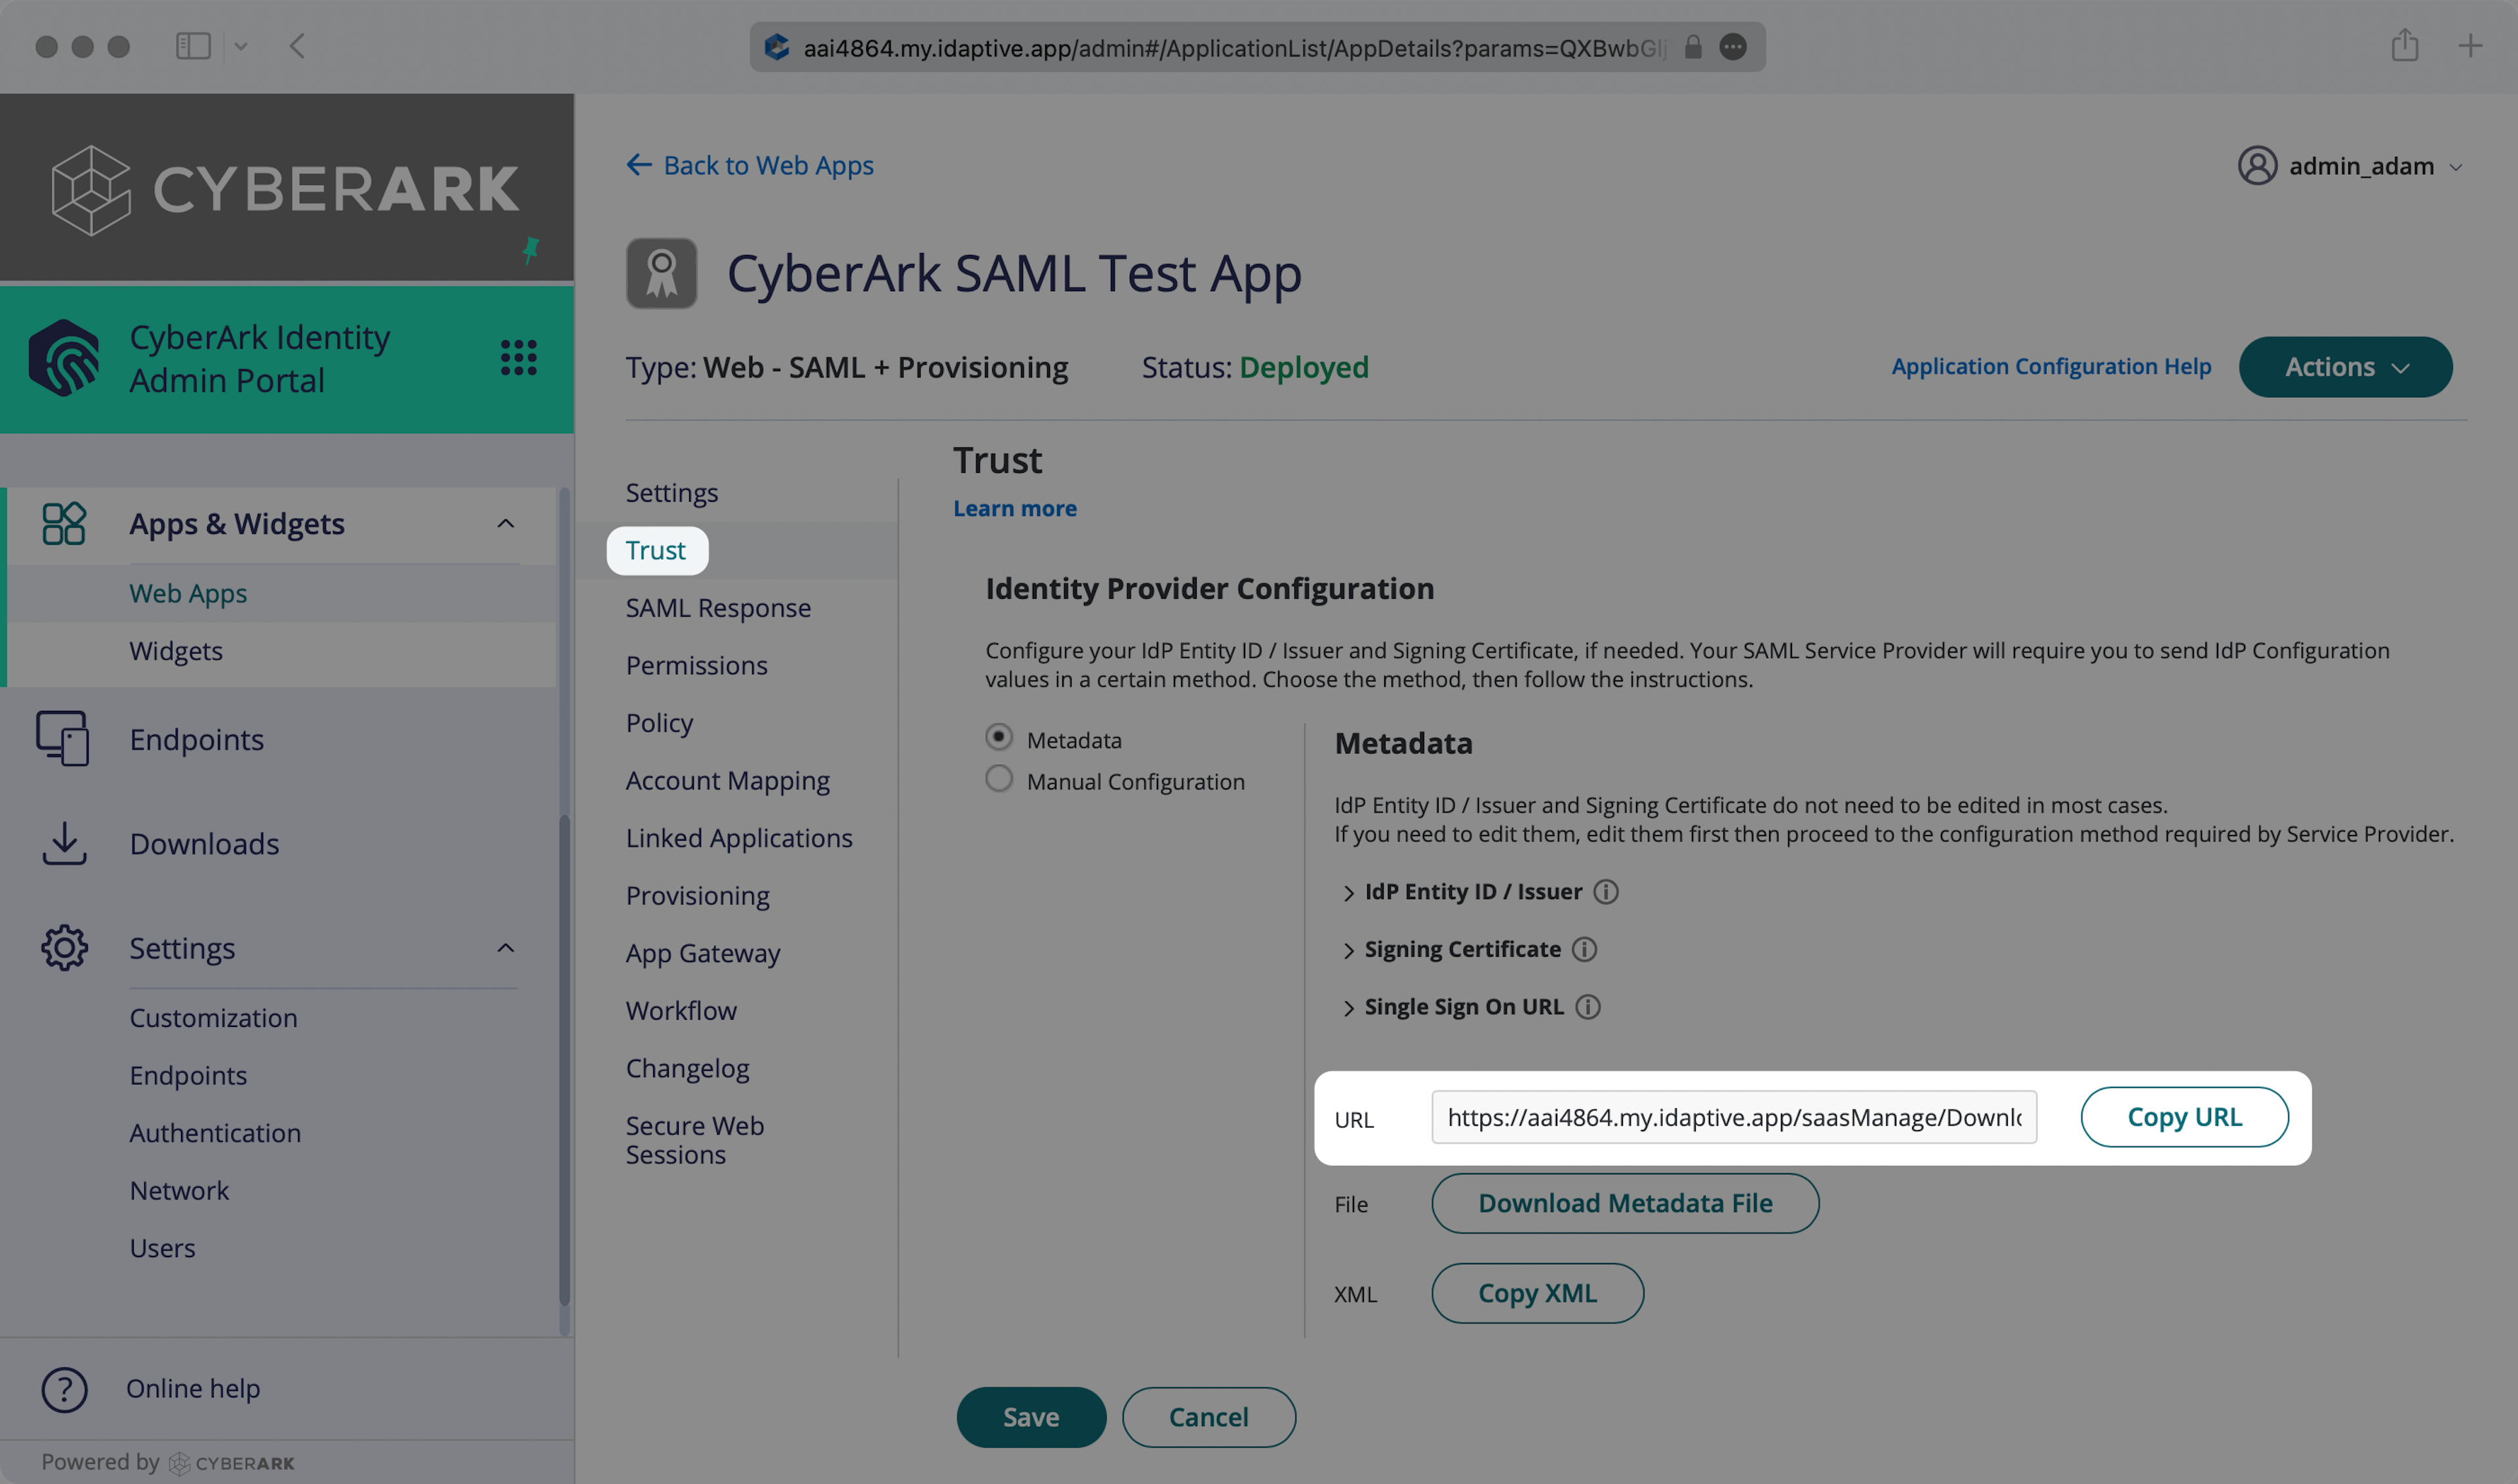Image resolution: width=2518 pixels, height=1484 pixels.
Task: Collapse the Apps & Widgets menu
Action: tap(506, 524)
